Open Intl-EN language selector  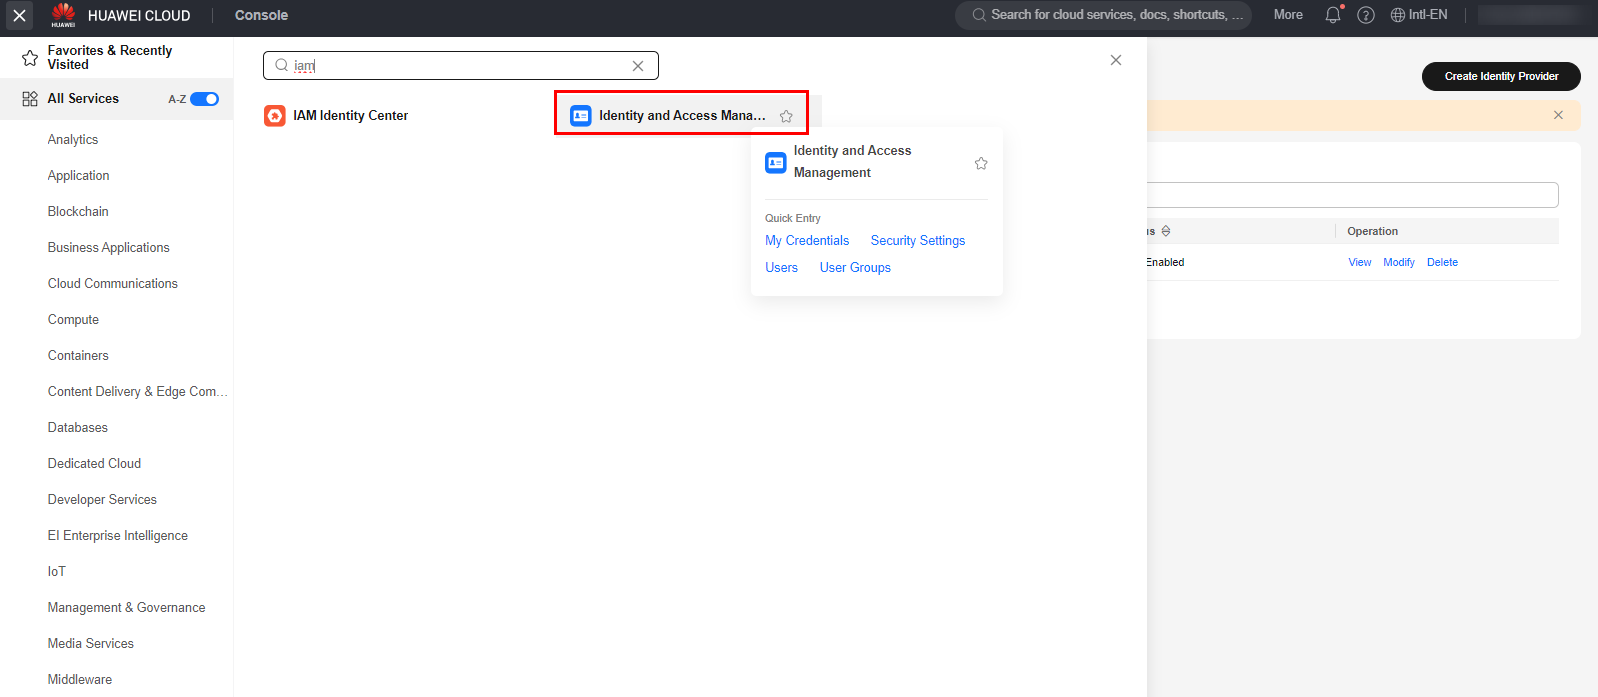pyautogui.click(x=1419, y=15)
